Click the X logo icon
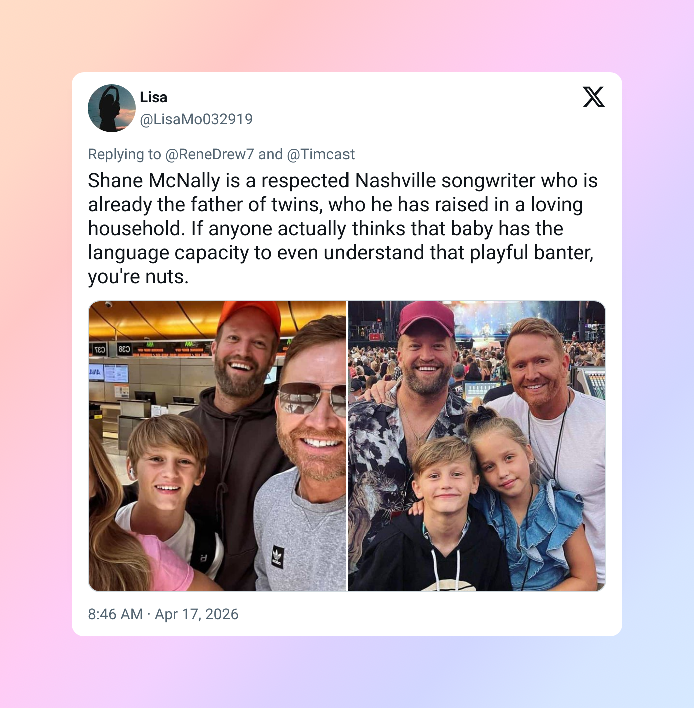This screenshot has width=694, height=708. [x=593, y=97]
